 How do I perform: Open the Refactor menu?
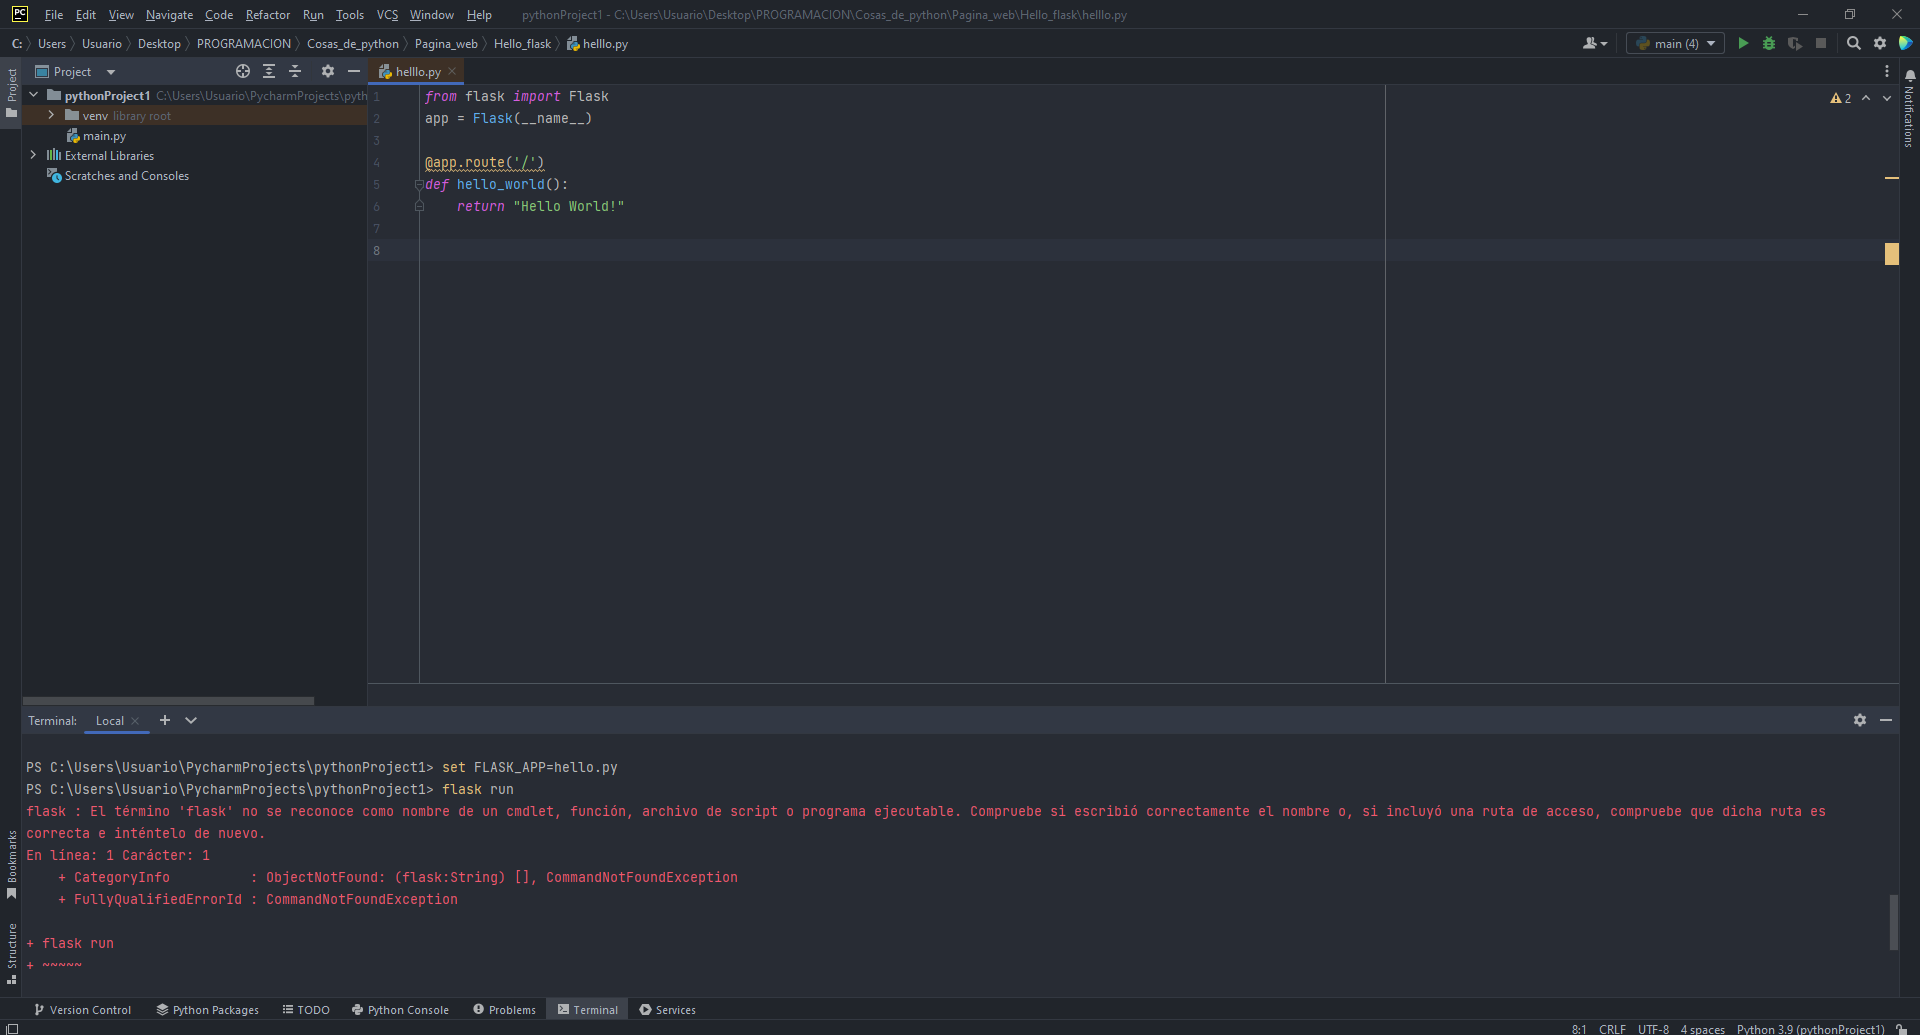(x=268, y=15)
